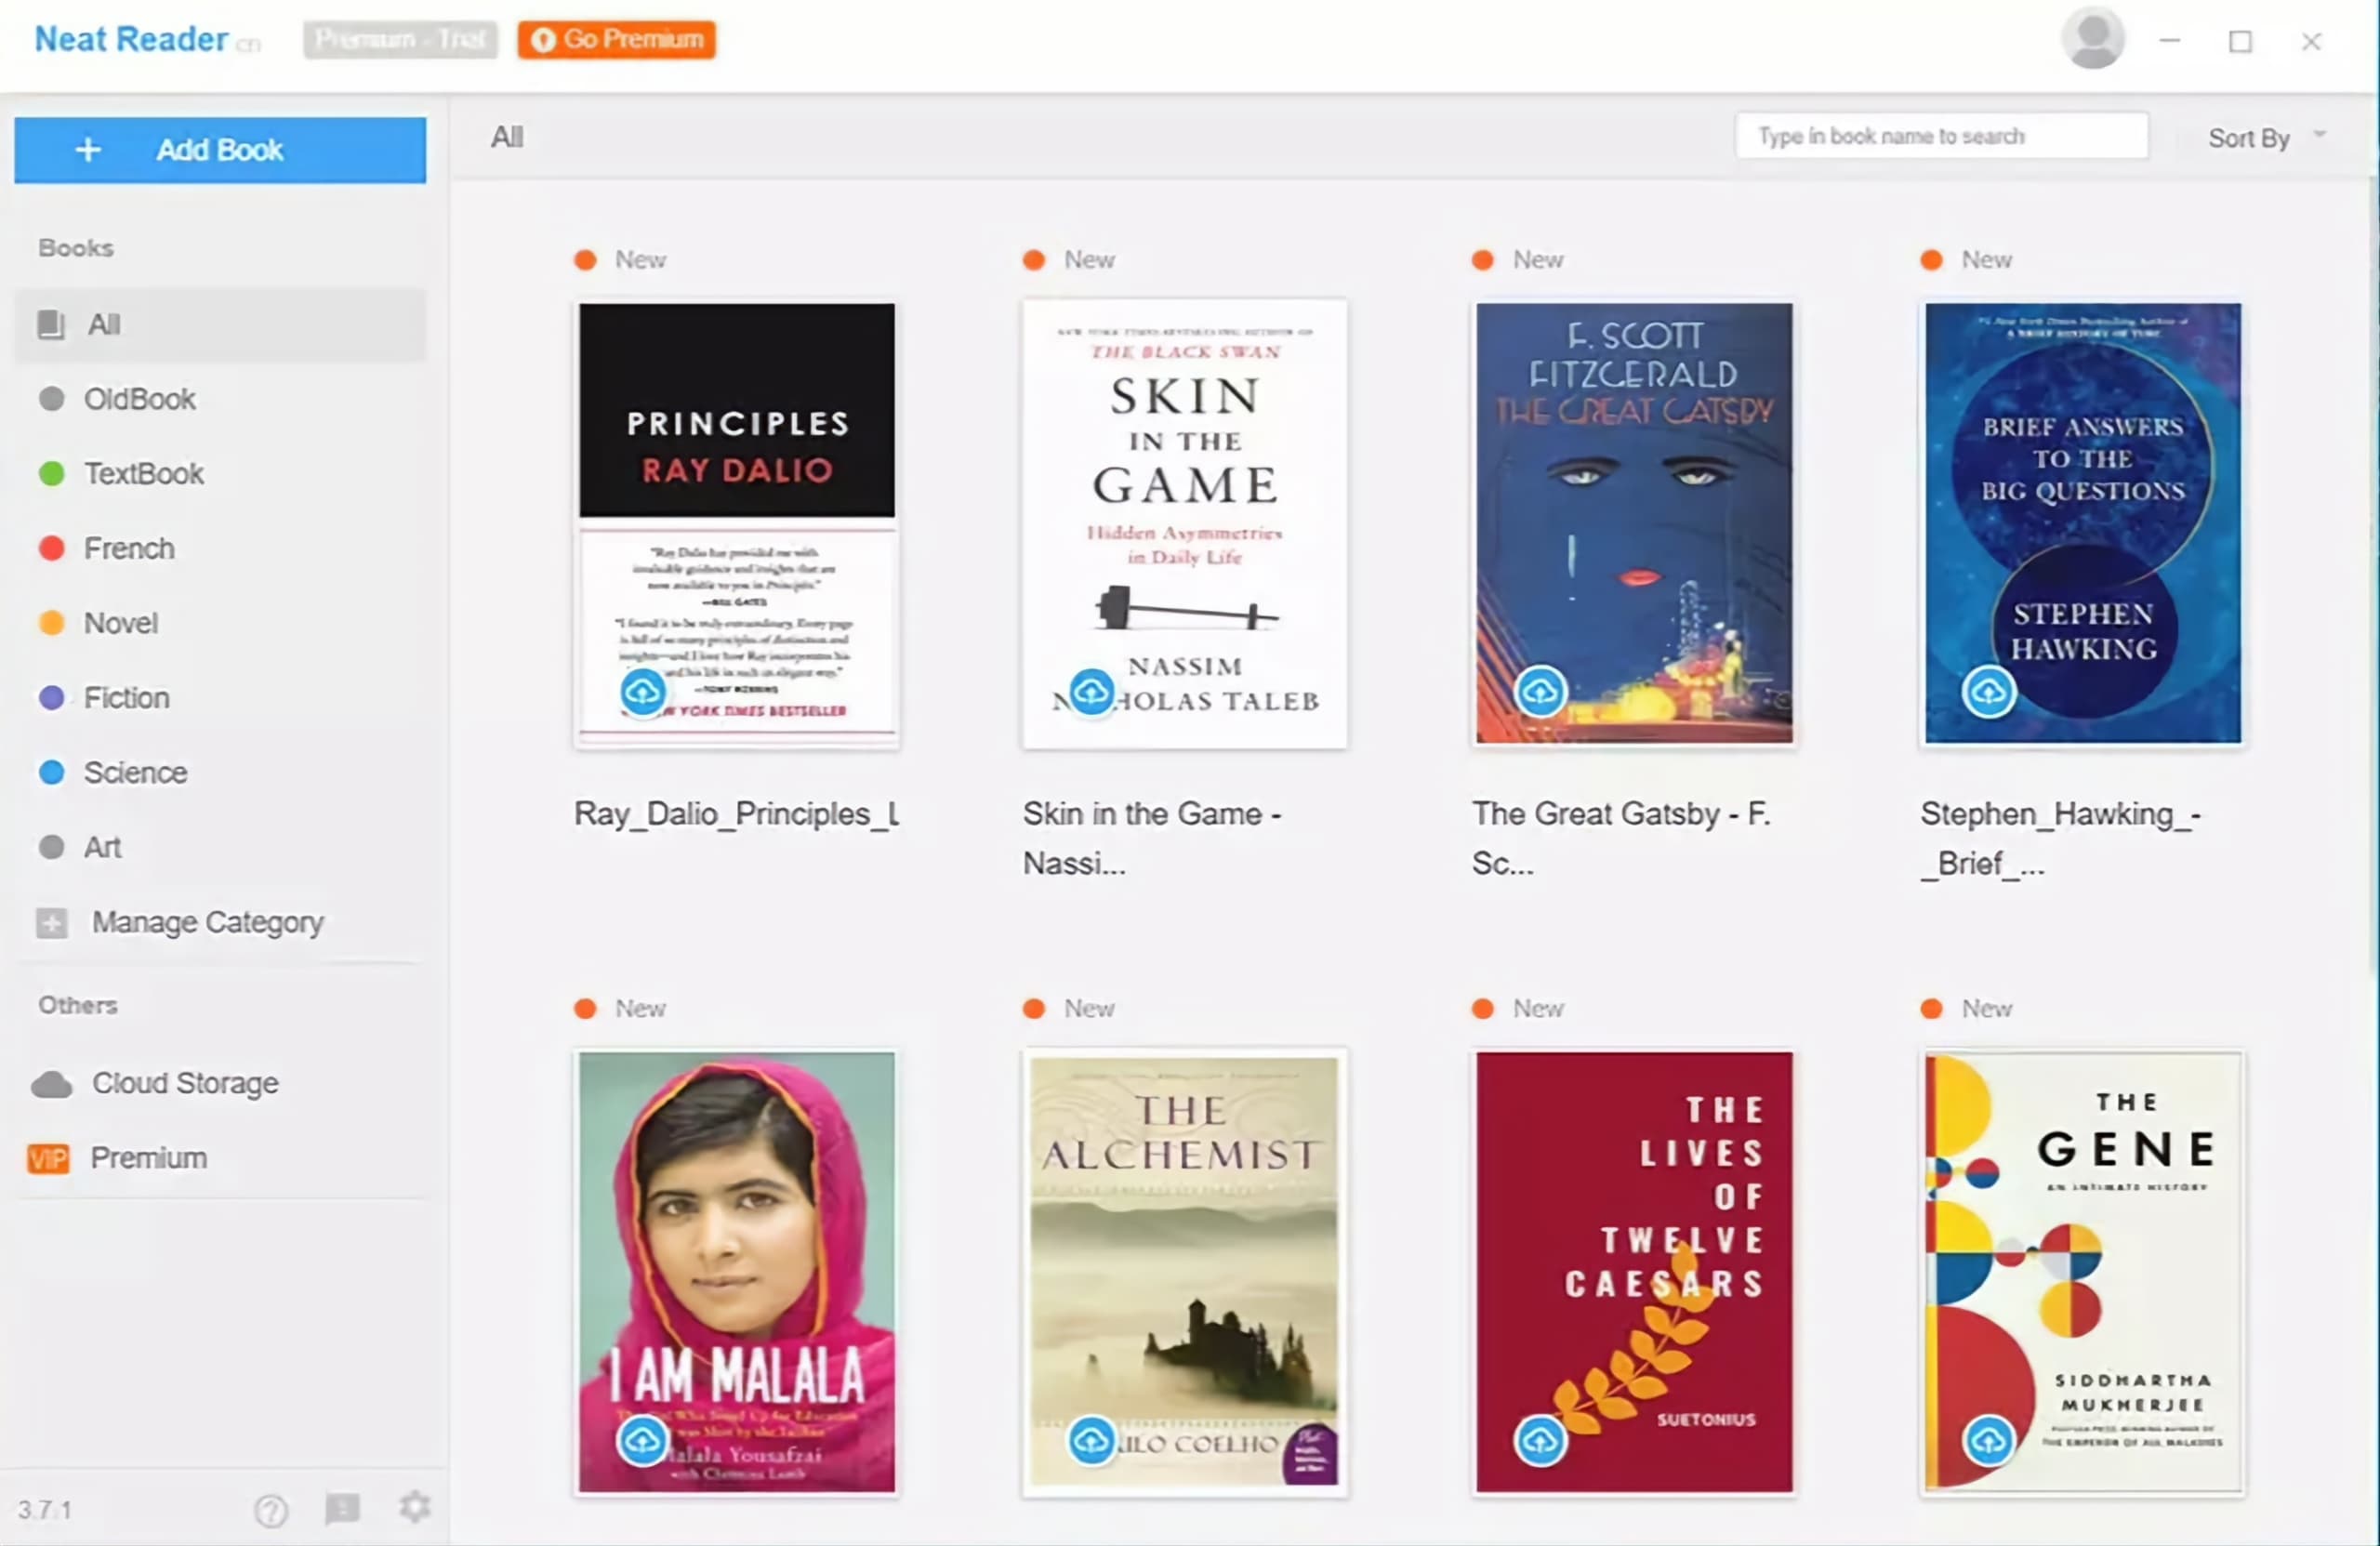Click the Premium - Trial badge
2380x1546 pixels.
(x=400, y=39)
